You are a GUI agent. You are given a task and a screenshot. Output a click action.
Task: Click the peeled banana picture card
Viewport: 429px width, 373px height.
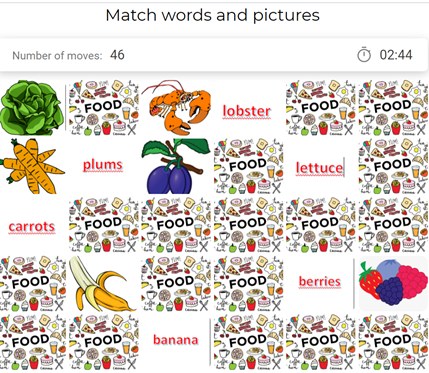pyautogui.click(x=103, y=284)
